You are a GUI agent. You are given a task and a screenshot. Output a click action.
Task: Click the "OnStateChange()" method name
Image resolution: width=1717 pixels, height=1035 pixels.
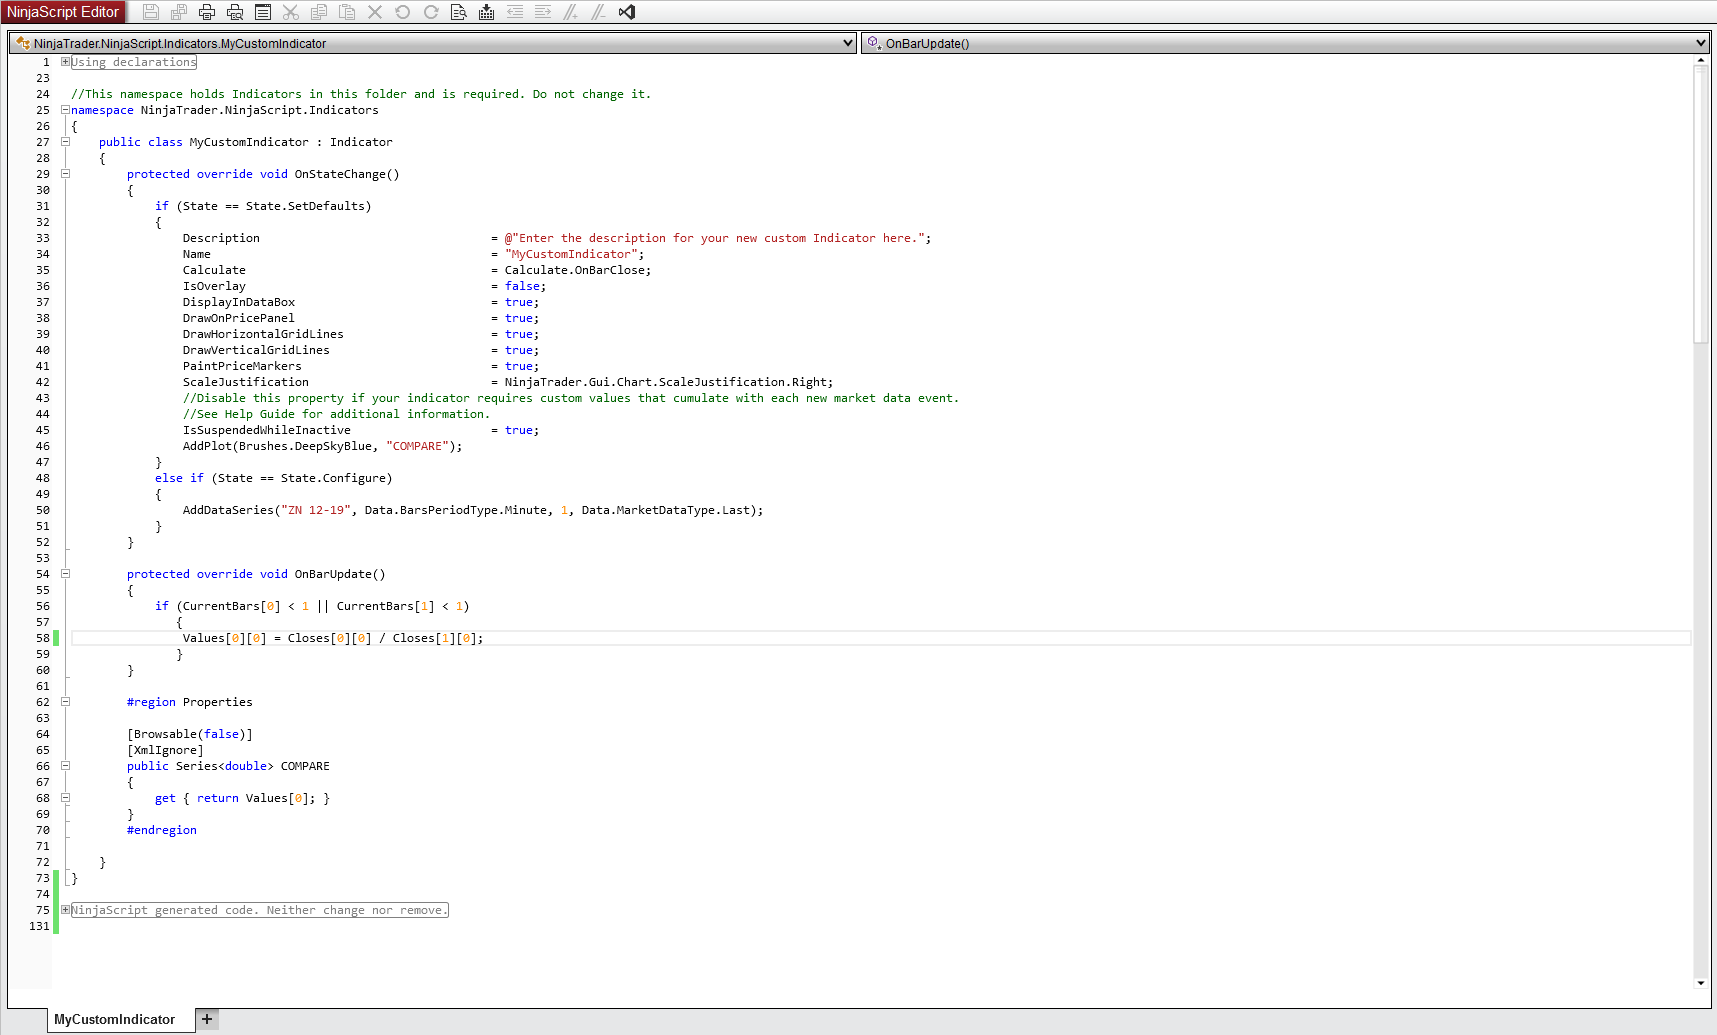pos(347,174)
